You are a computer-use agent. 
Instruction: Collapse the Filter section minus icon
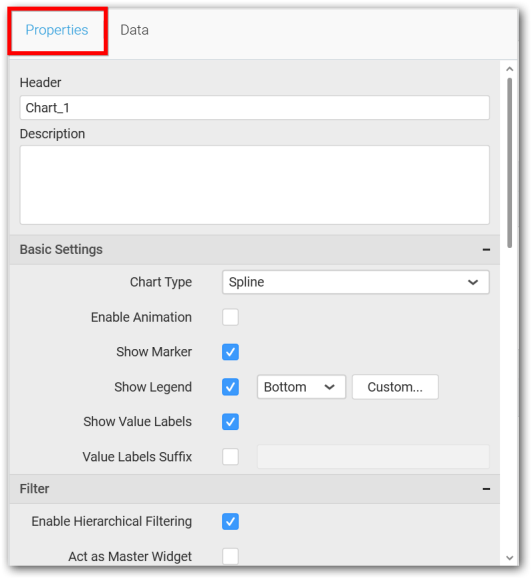coord(486,489)
